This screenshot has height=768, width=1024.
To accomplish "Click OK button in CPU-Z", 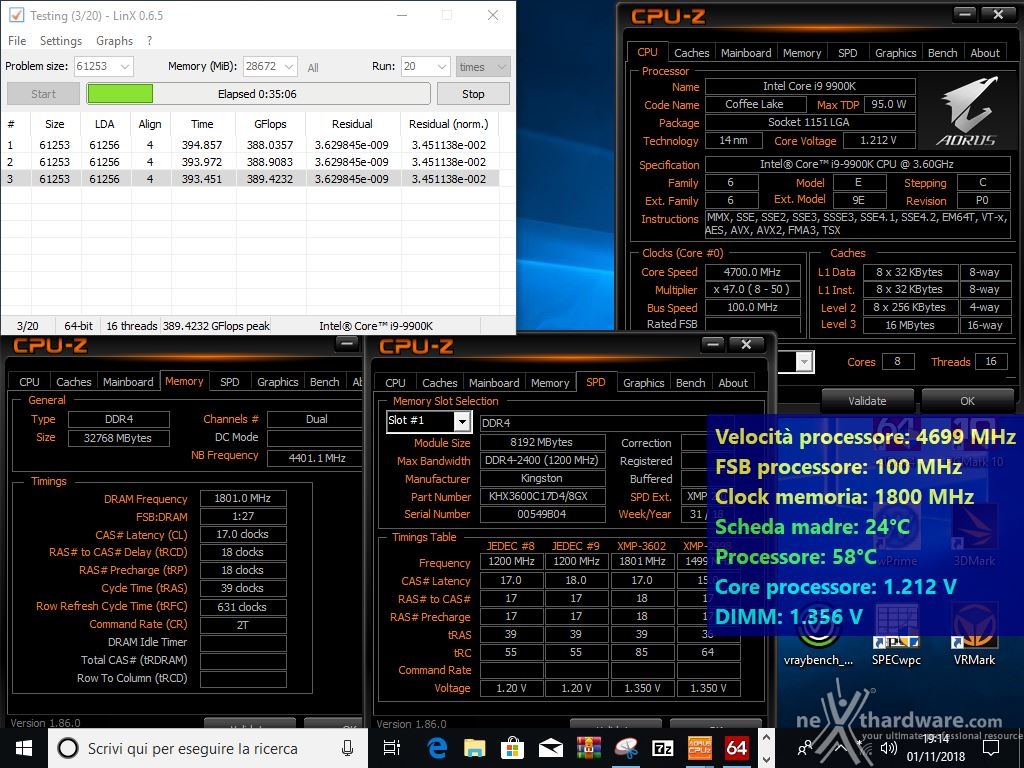I will [x=967, y=401].
